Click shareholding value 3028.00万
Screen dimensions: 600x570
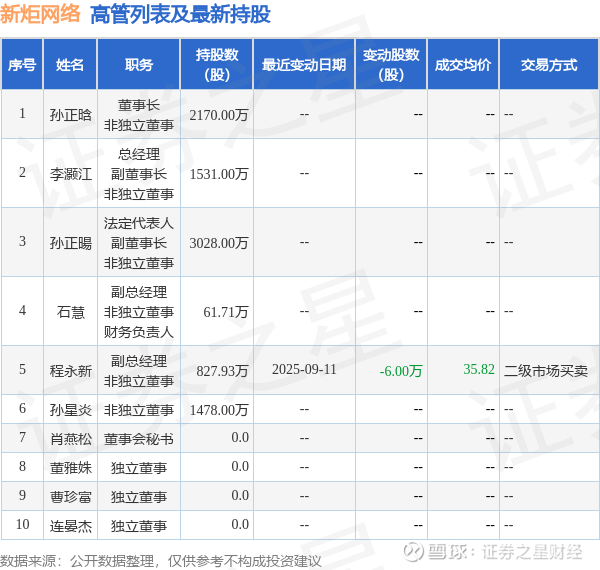pyautogui.click(x=219, y=243)
